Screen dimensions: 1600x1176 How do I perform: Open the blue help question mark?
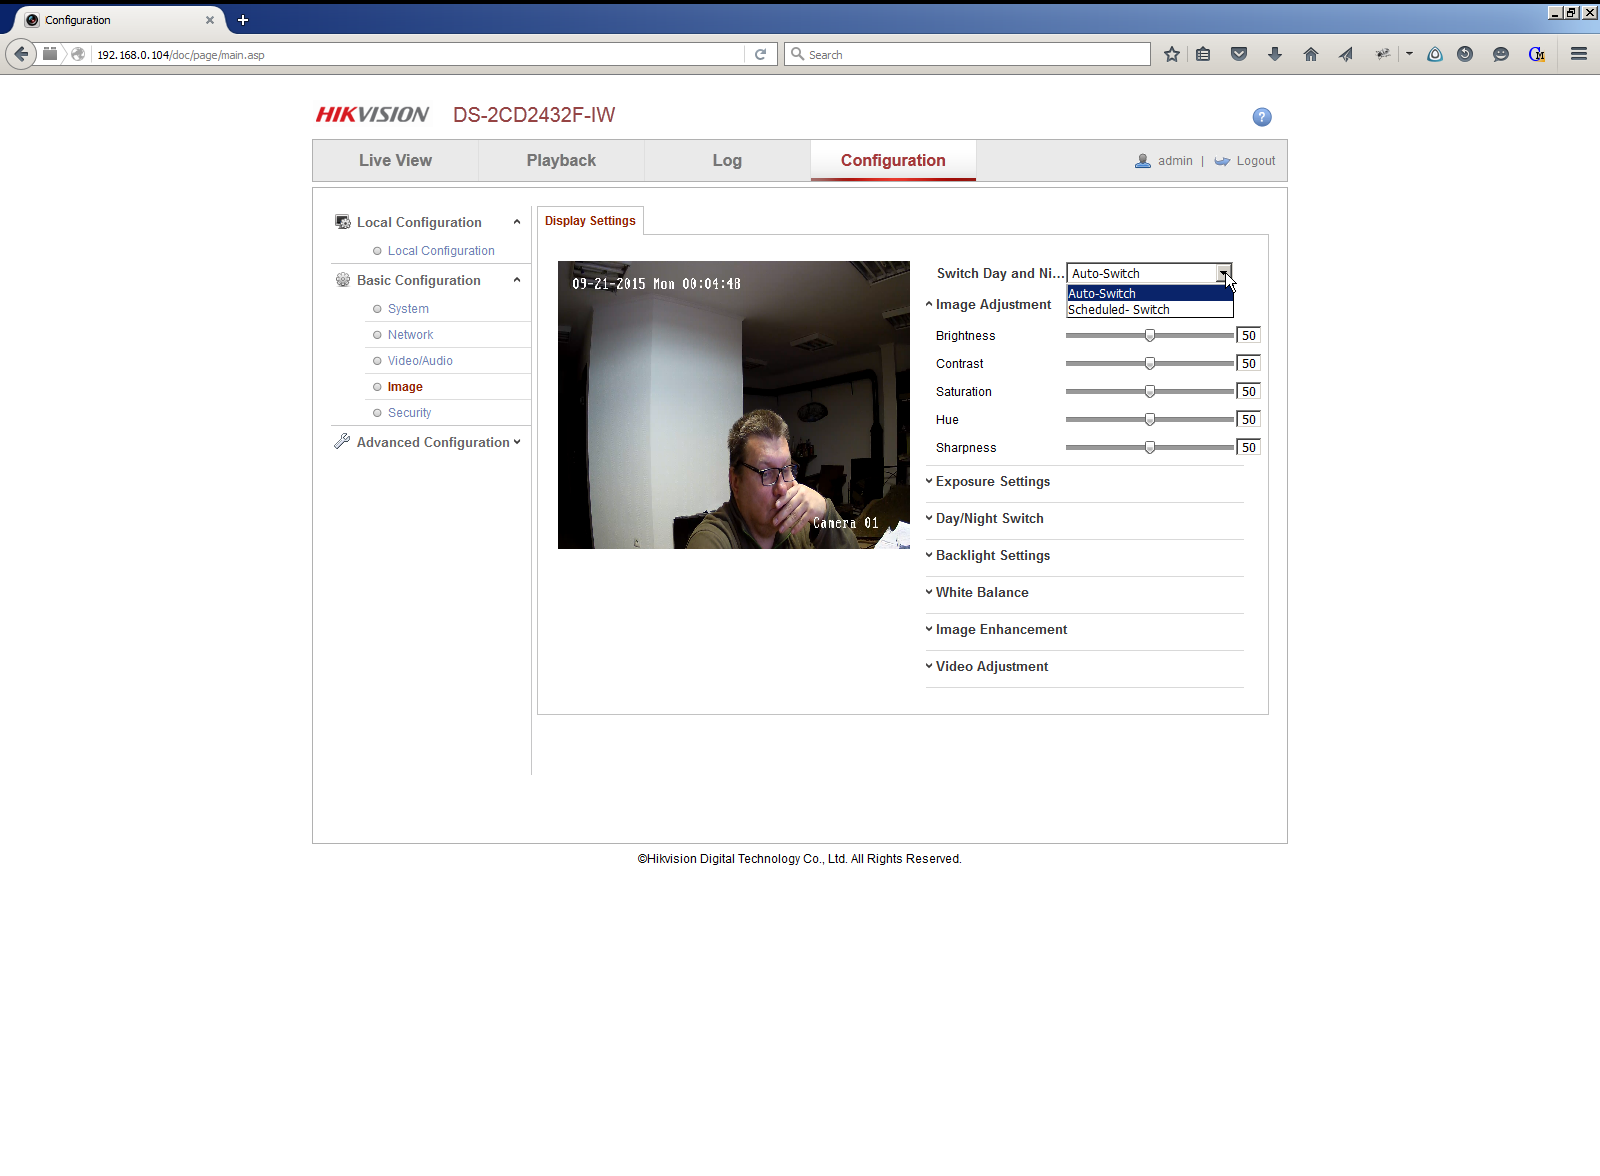click(1262, 117)
